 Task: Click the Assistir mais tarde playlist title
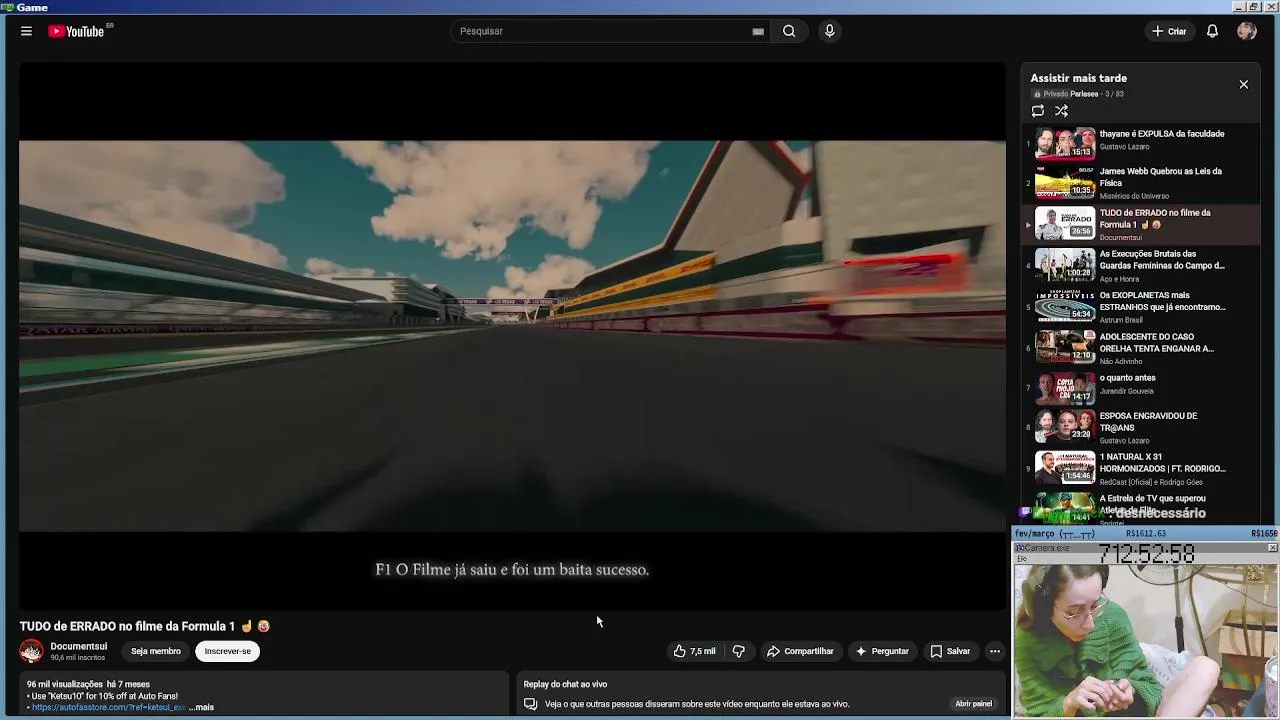point(1078,78)
